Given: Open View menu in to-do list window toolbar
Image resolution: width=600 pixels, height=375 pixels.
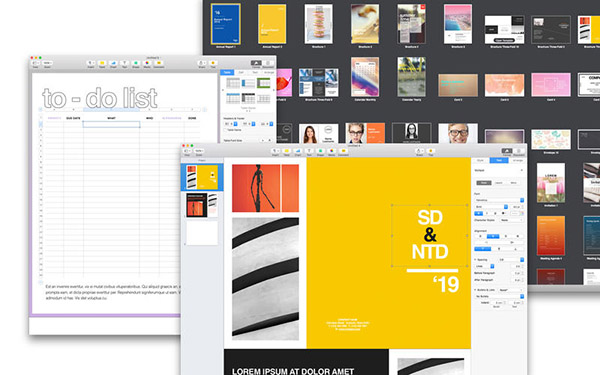Looking at the screenshot, I should tap(35, 63).
